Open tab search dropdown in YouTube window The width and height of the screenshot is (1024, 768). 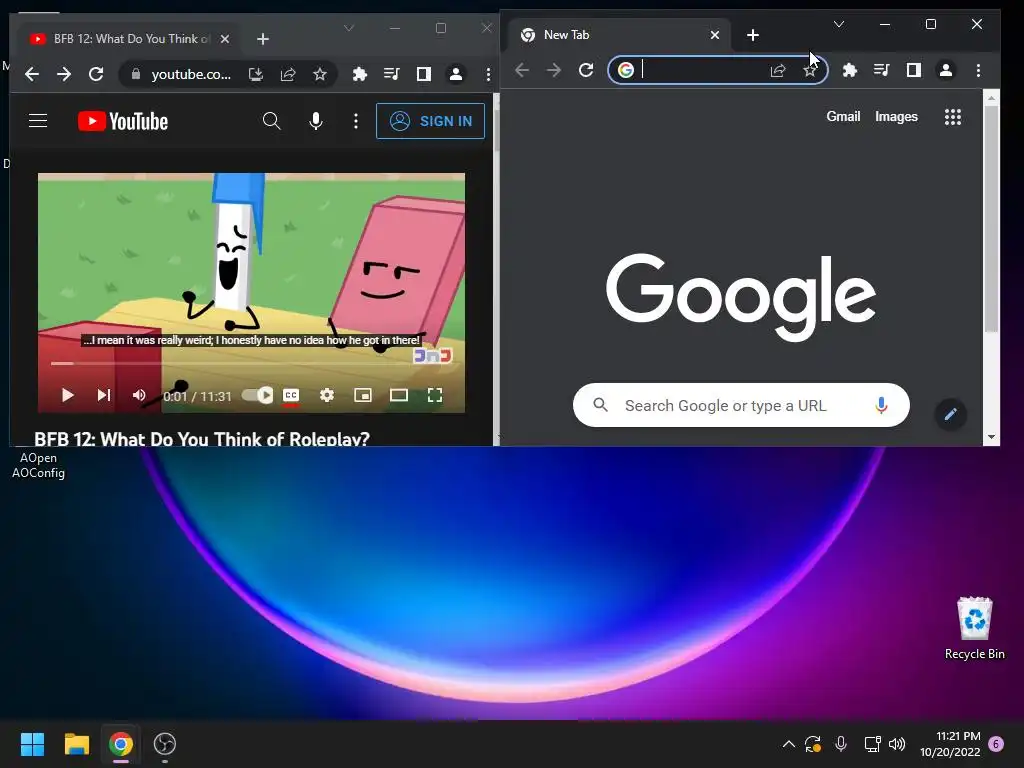(x=349, y=28)
